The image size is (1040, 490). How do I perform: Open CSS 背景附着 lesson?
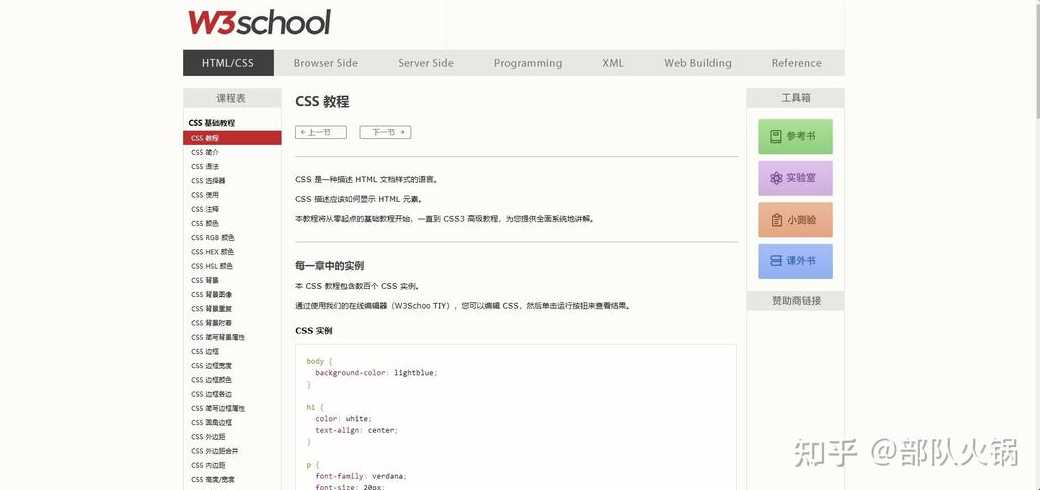(x=212, y=323)
